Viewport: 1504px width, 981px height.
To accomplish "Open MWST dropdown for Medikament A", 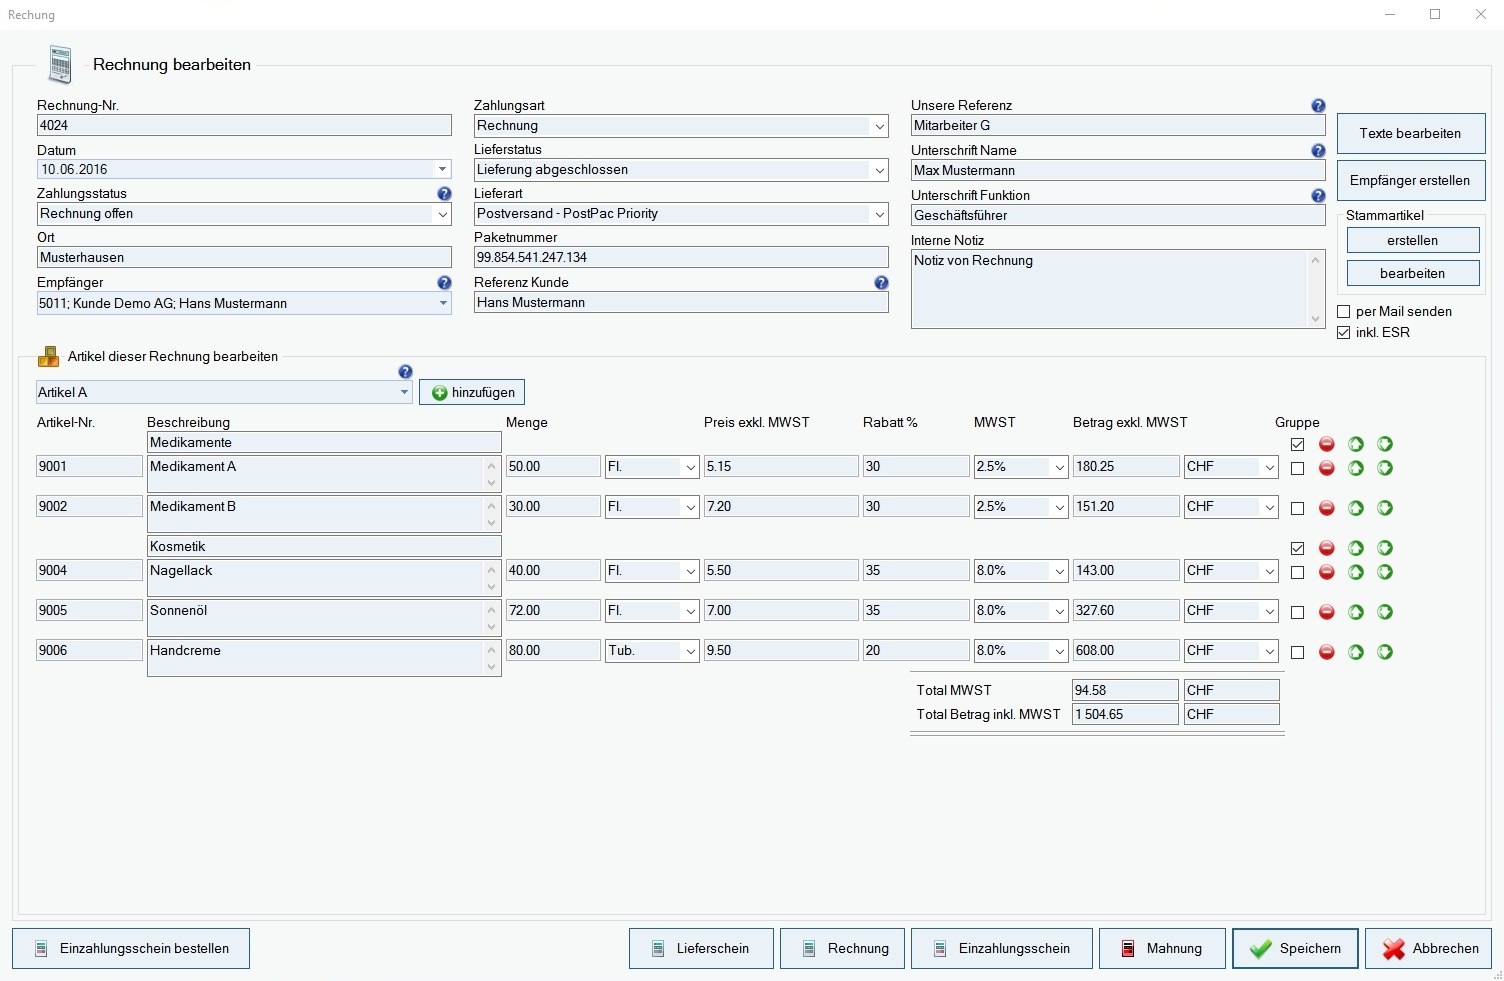I will coord(1059,467).
